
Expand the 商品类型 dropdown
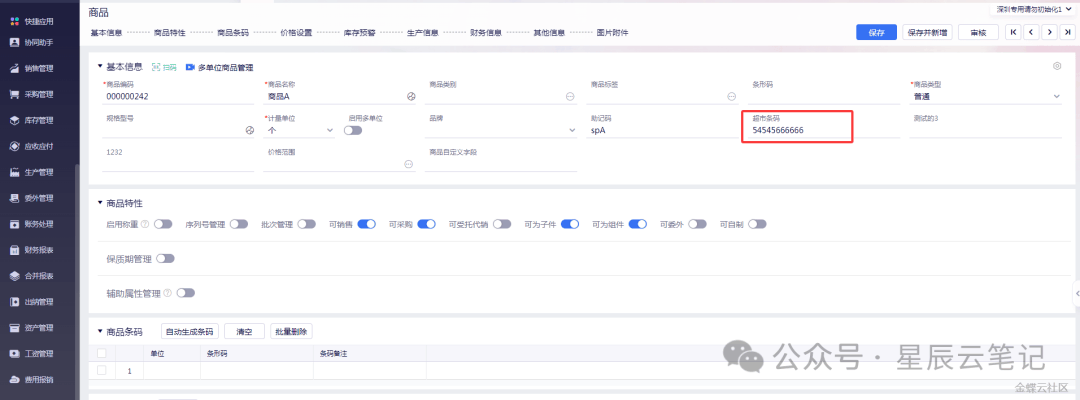pos(1056,97)
